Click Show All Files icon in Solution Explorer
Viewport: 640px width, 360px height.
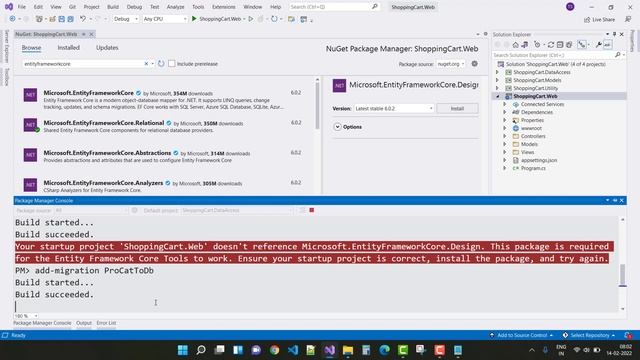pyautogui.click(x=569, y=45)
